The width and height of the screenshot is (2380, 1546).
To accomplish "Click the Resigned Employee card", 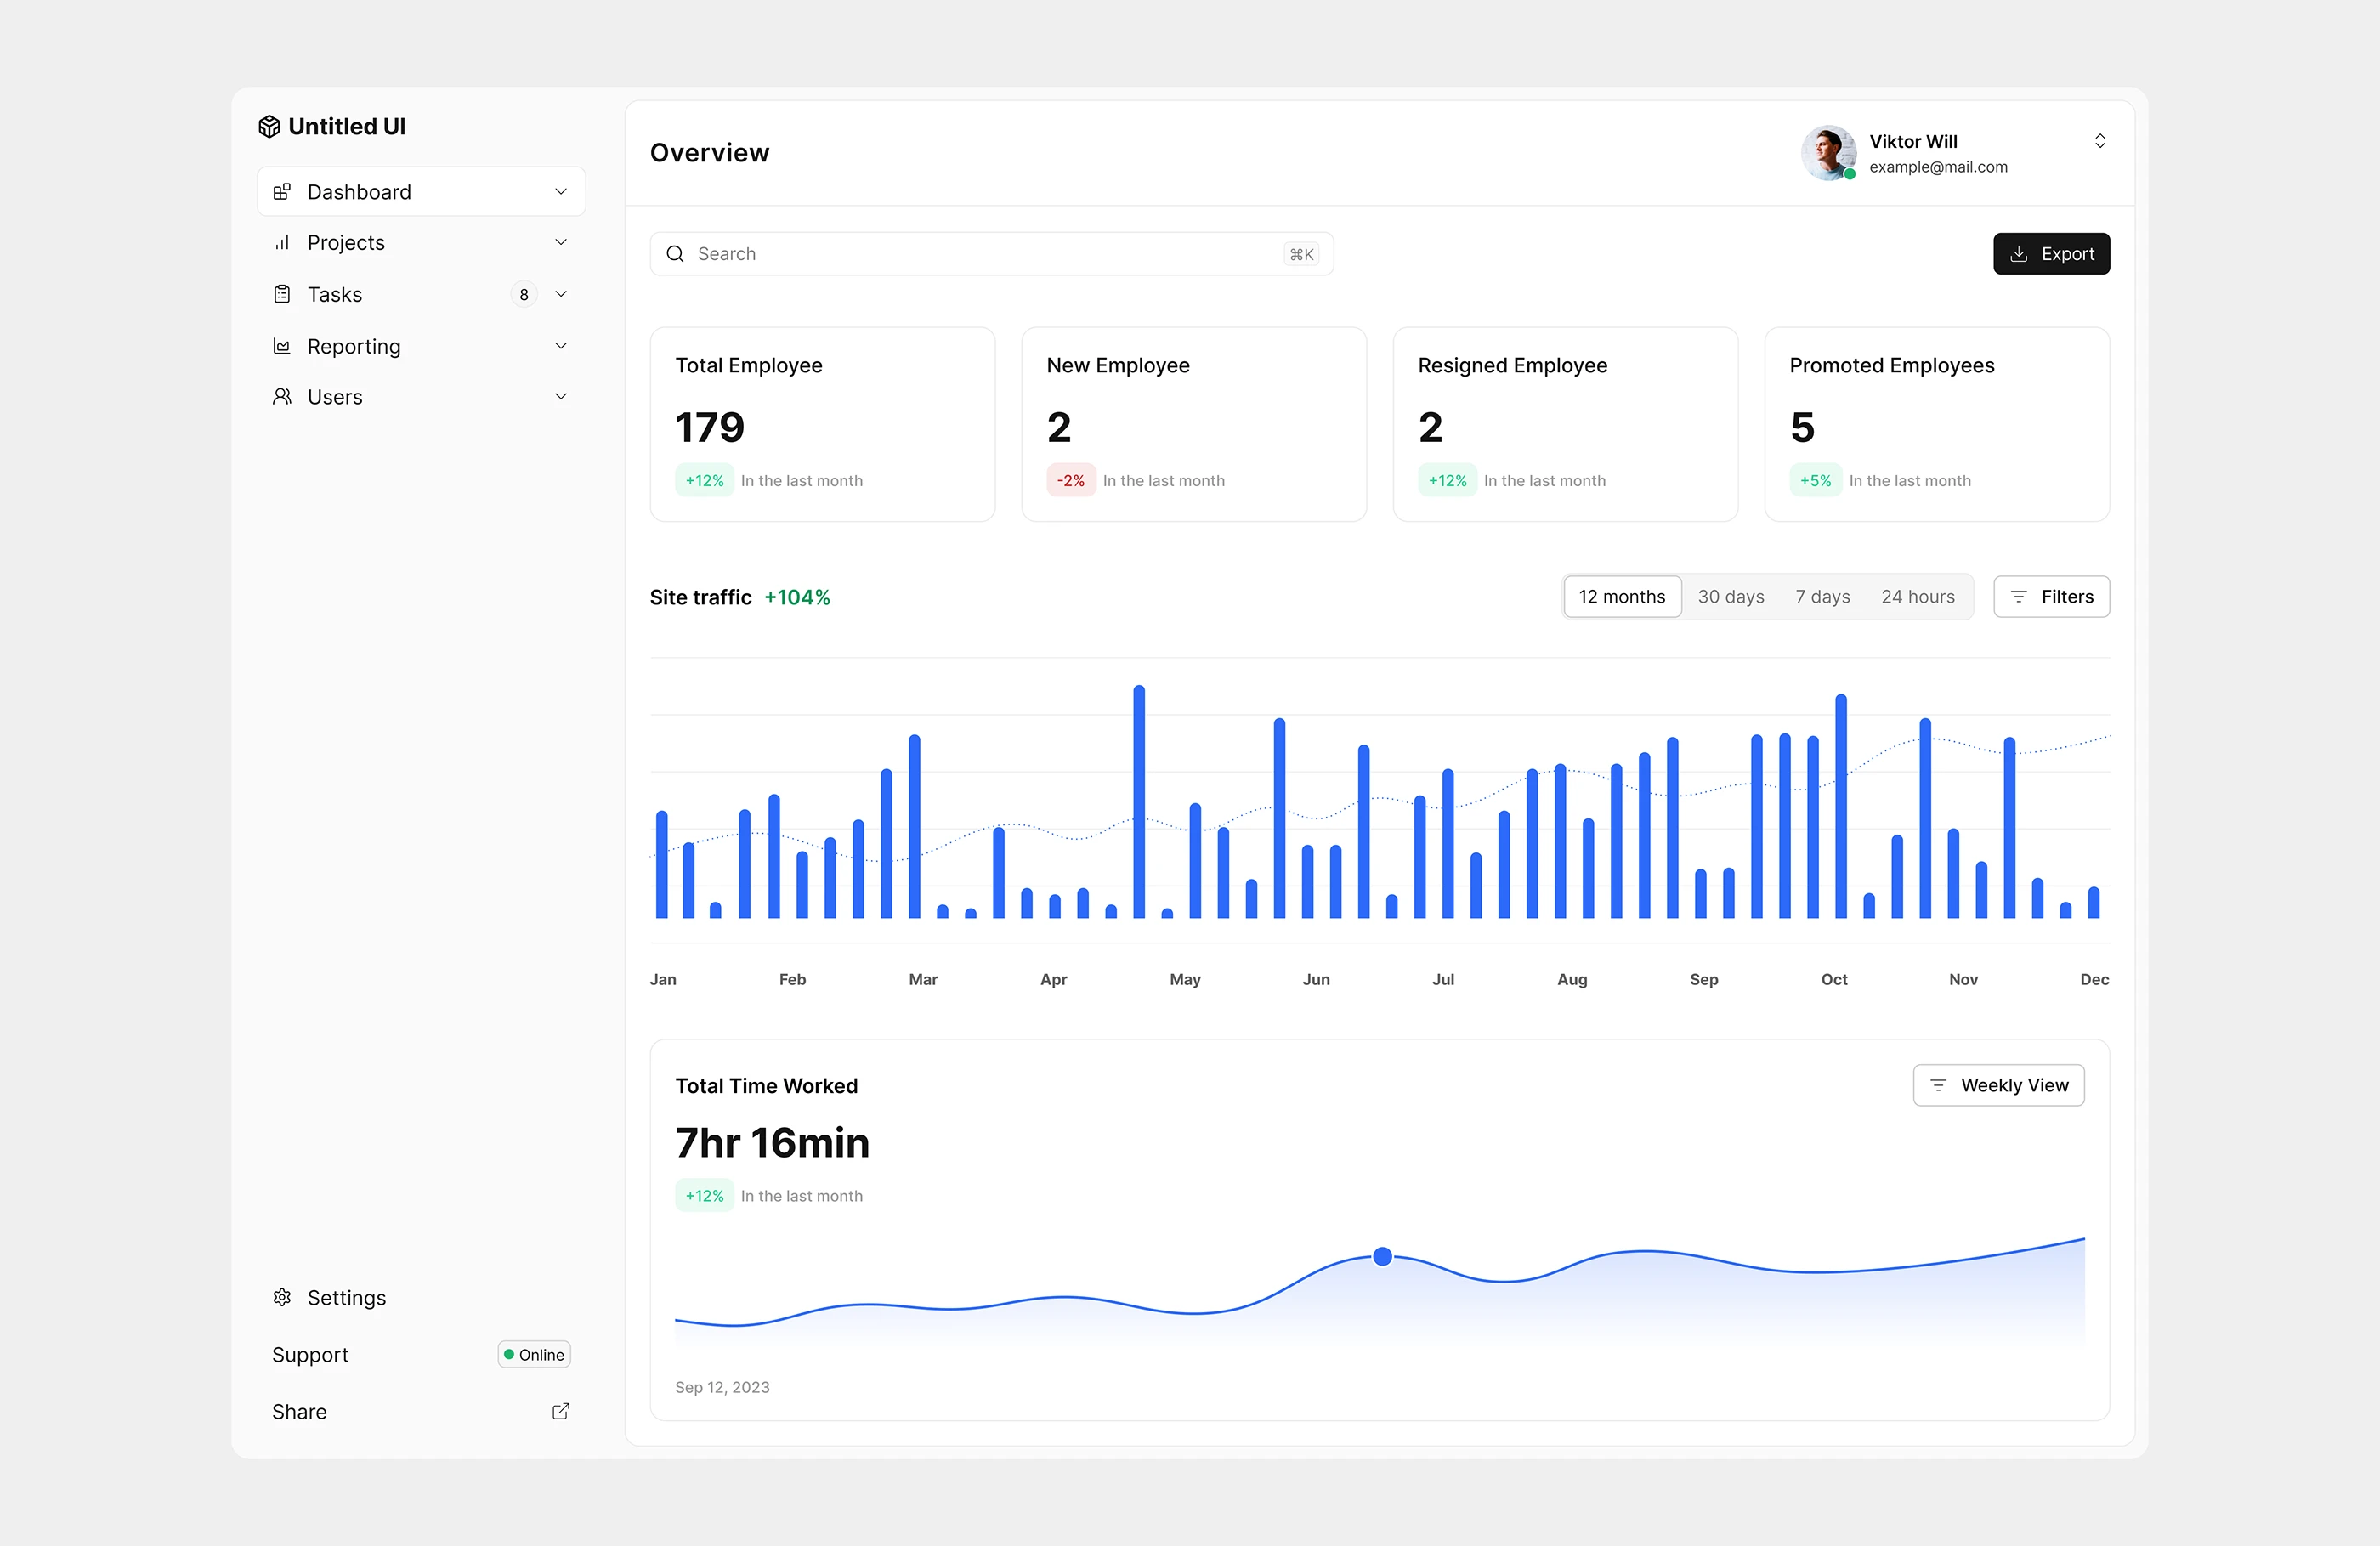I will [1565, 424].
